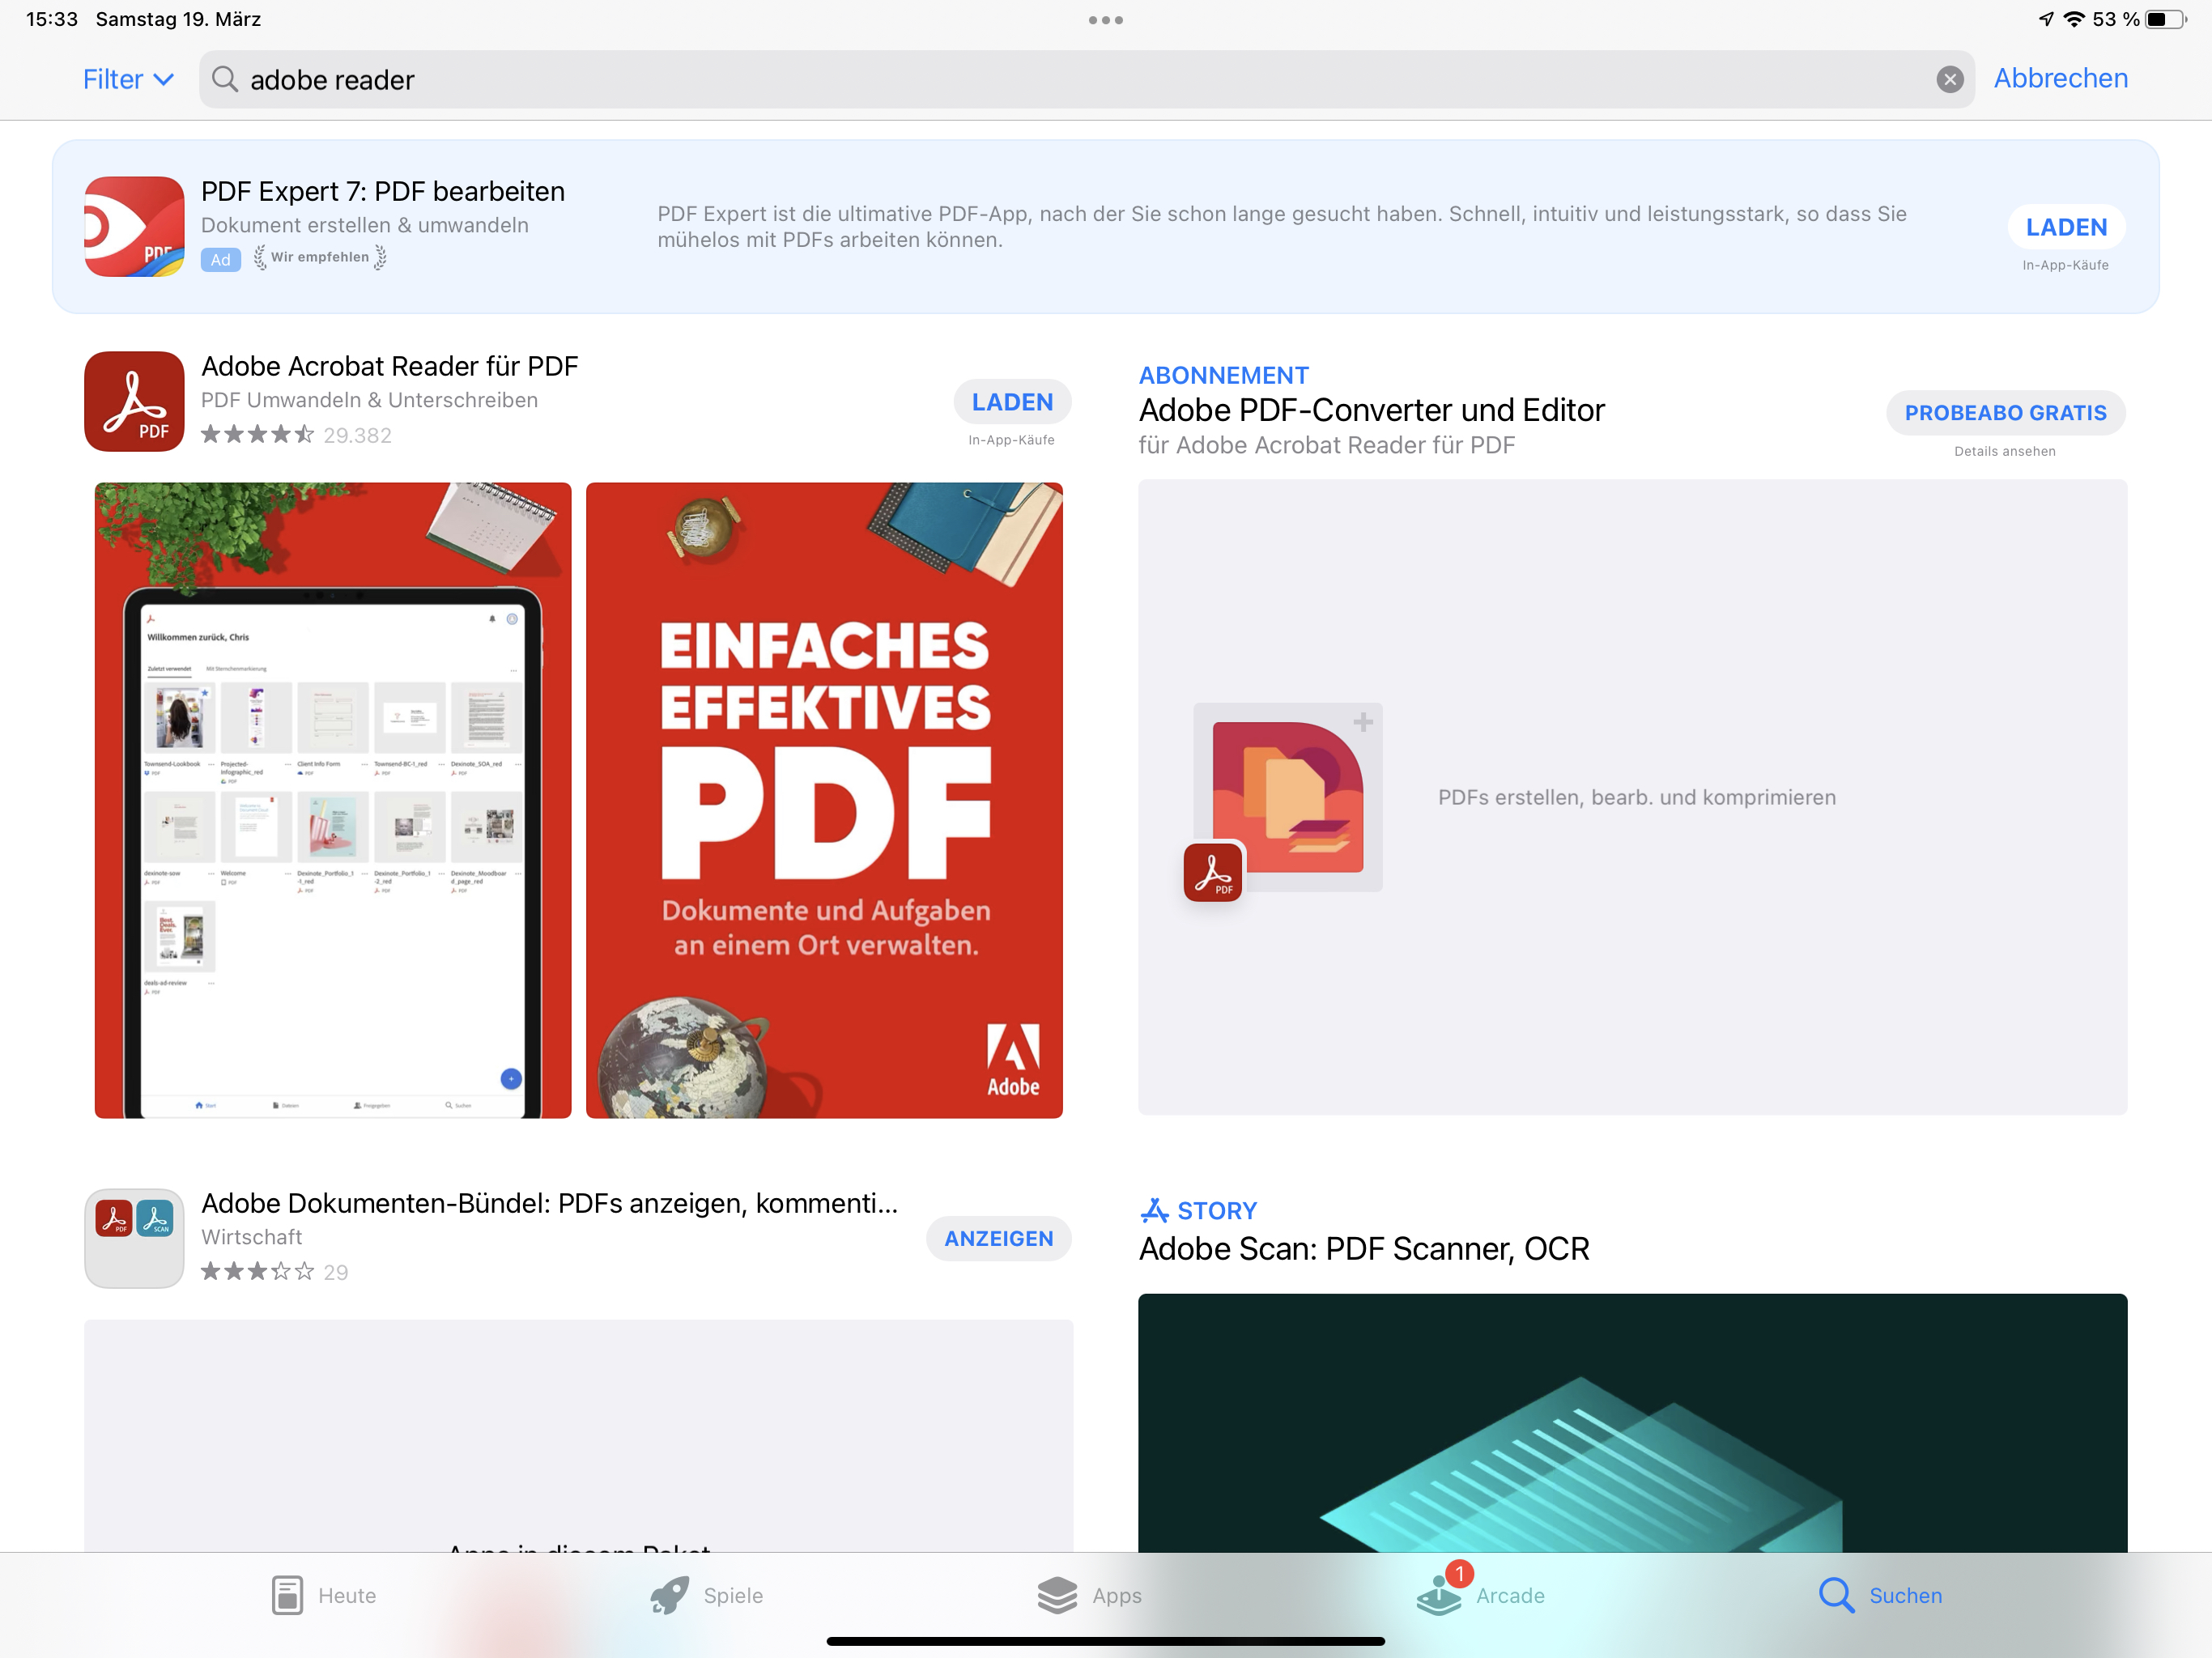Open the PDF Expert 7 app icon
The width and height of the screenshot is (2212, 1658).
134,227
